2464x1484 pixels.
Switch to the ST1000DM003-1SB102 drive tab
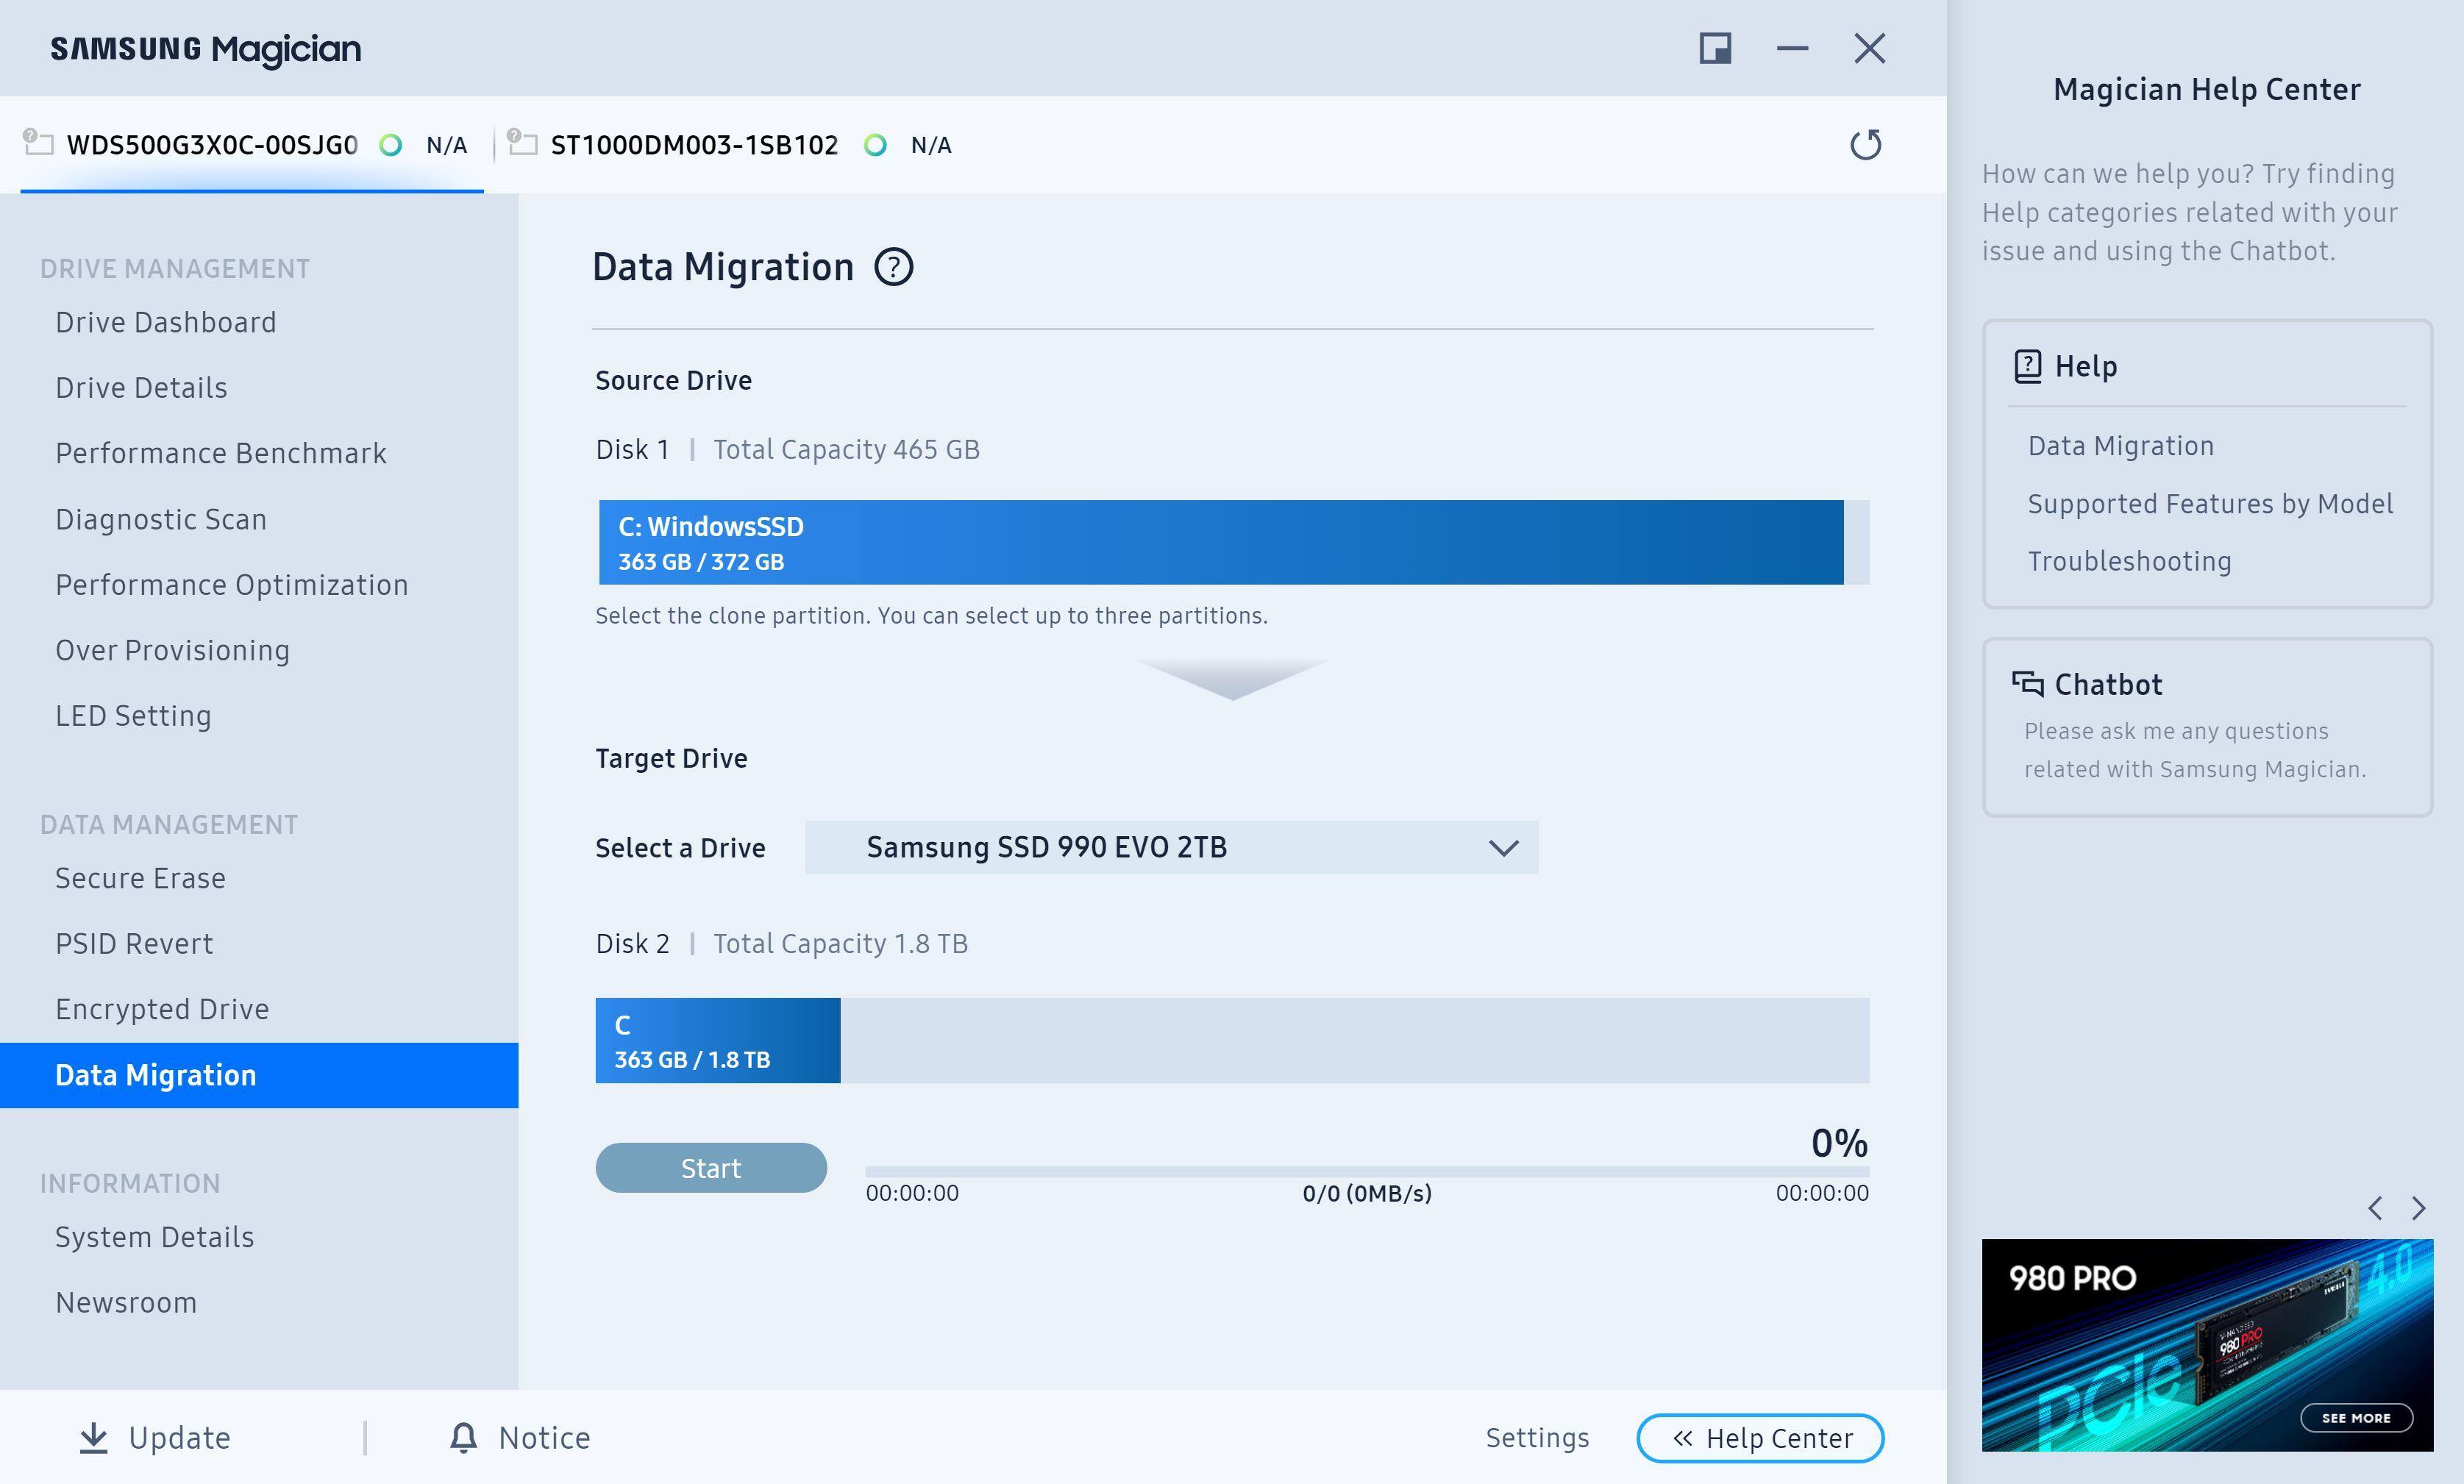694,145
